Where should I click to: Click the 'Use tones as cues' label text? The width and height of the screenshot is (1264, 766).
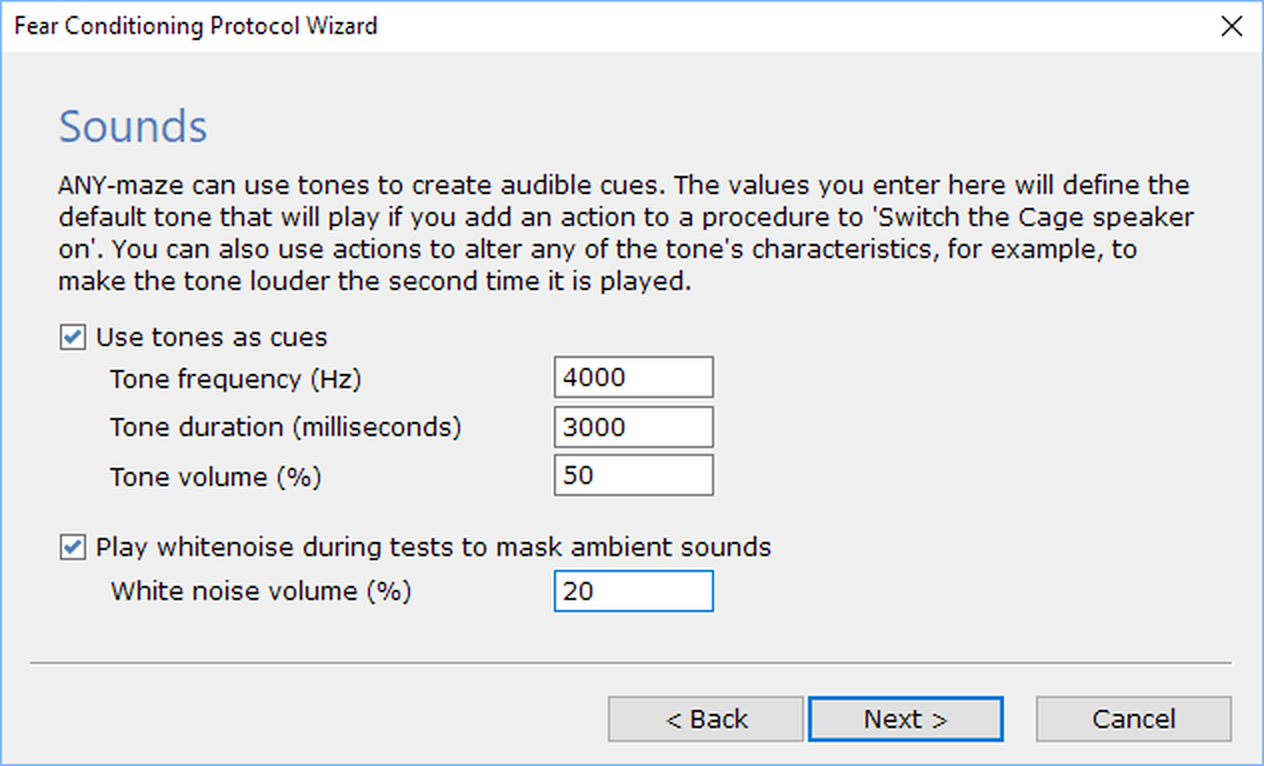point(212,337)
